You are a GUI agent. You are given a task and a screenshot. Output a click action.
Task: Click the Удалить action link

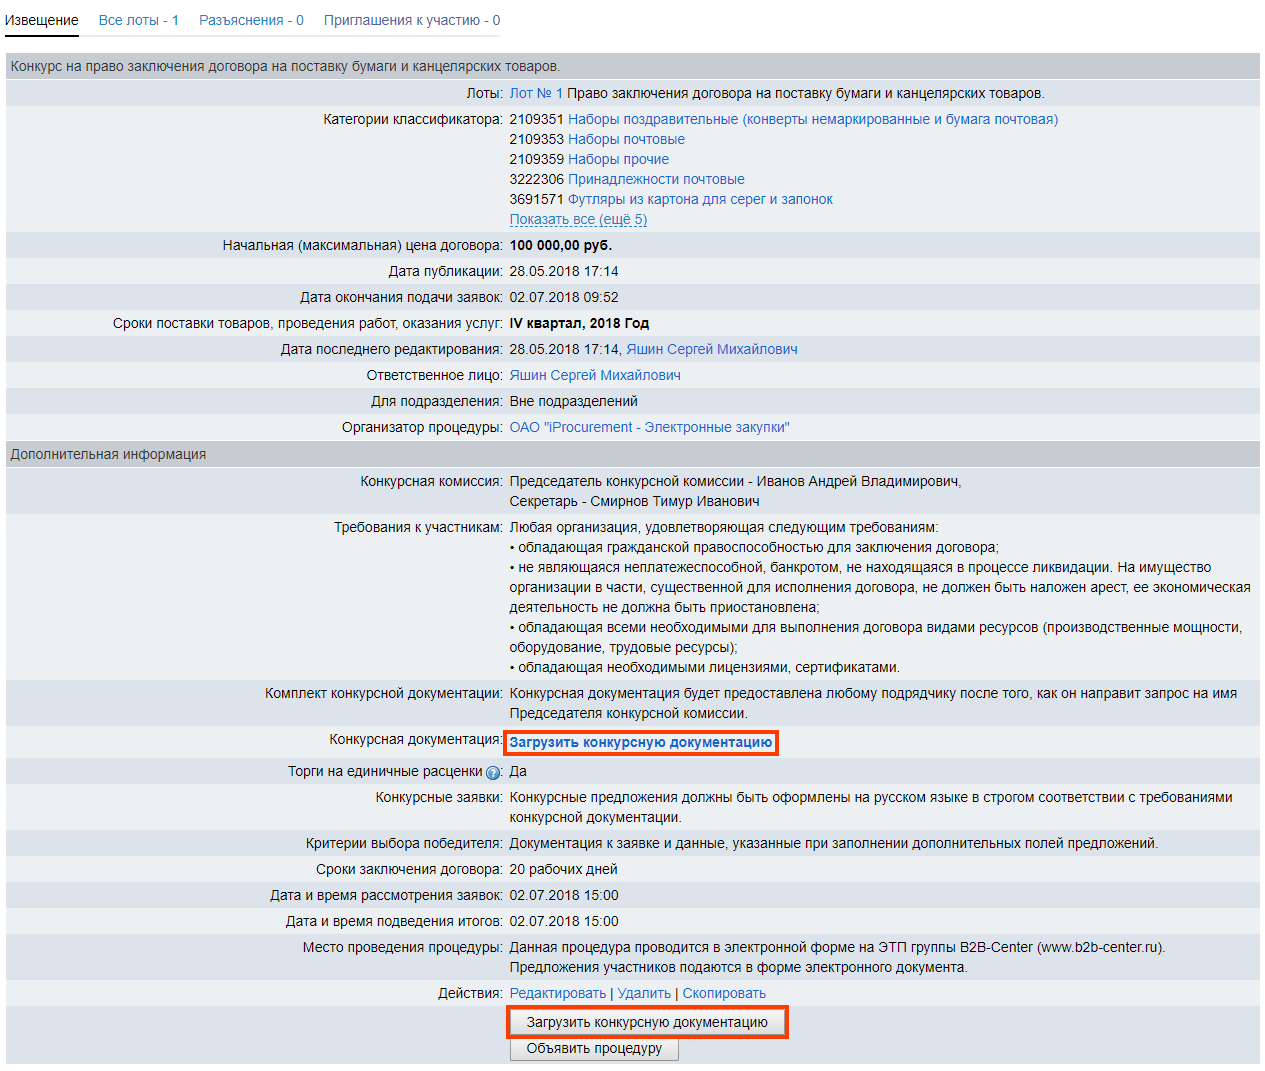[x=644, y=993]
